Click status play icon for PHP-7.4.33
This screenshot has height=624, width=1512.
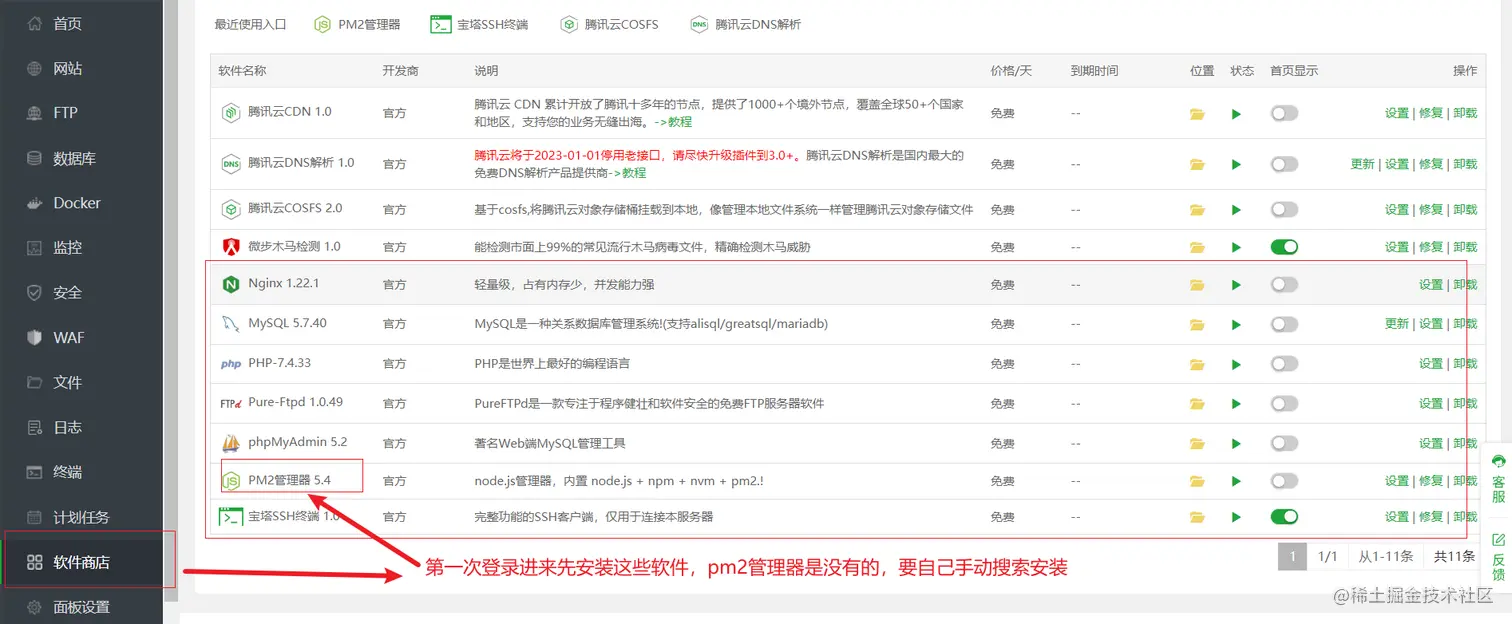[x=1237, y=364]
